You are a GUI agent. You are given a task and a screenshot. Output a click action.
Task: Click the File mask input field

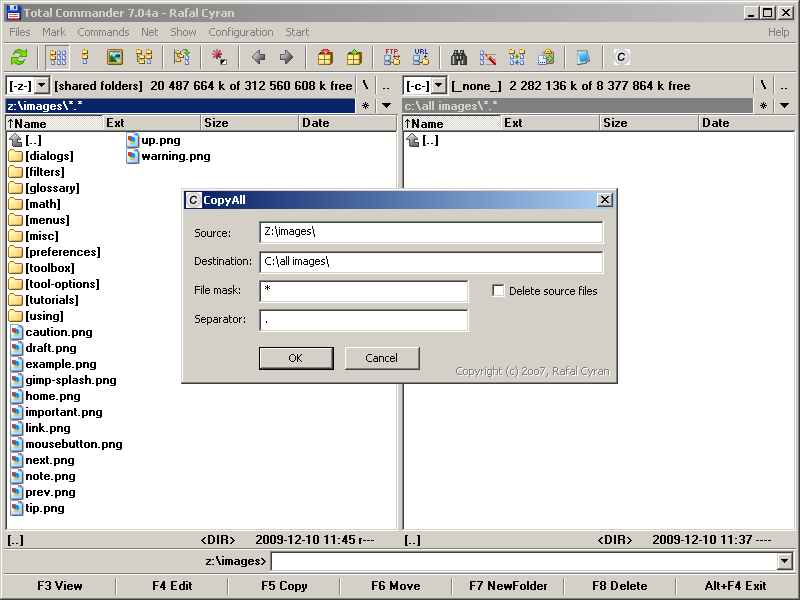pyautogui.click(x=364, y=291)
